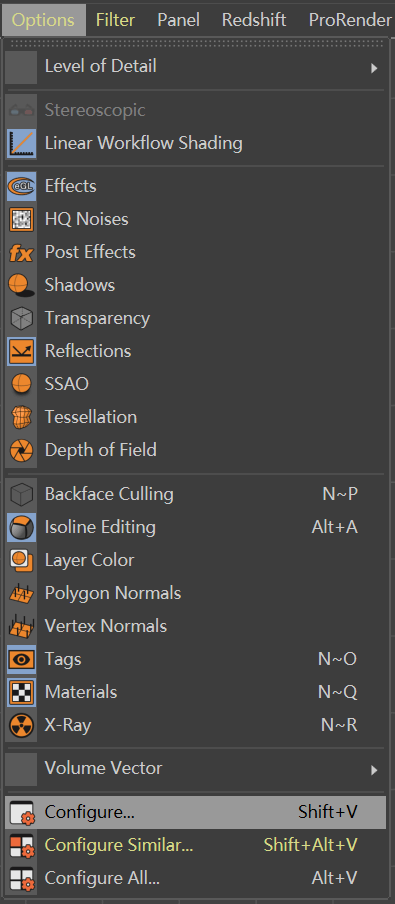Click the Effects OpenGL icon
The image size is (395, 904).
[x=22, y=186]
